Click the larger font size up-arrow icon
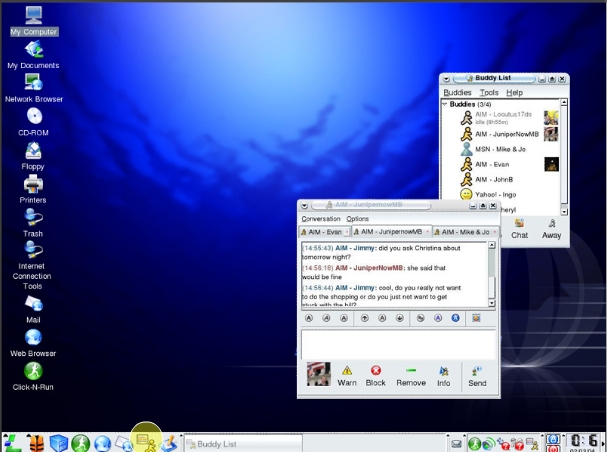Screen dimensions: 607x452 364,318
